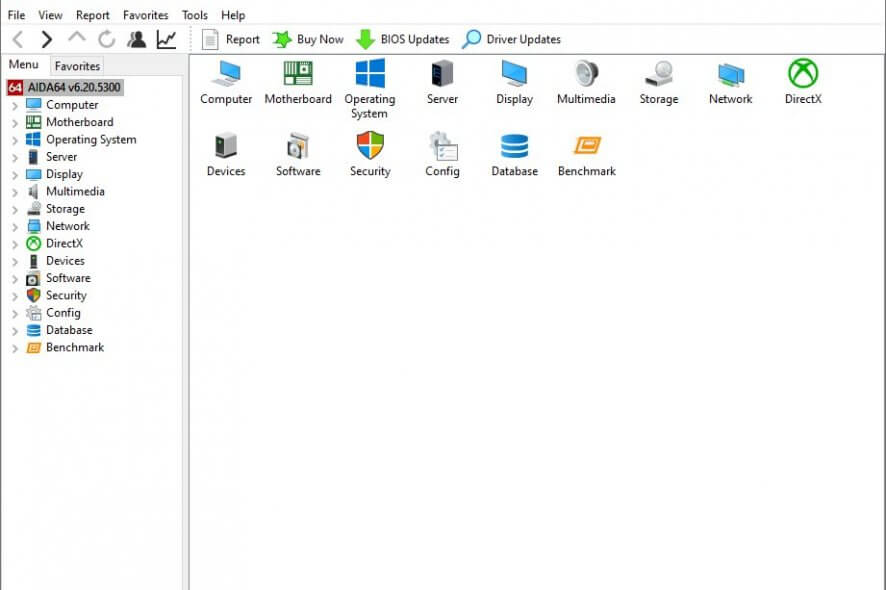Viewport: 886px width, 590px height.
Task: Expand the DirectX tree node
Action: pyautogui.click(x=15, y=245)
